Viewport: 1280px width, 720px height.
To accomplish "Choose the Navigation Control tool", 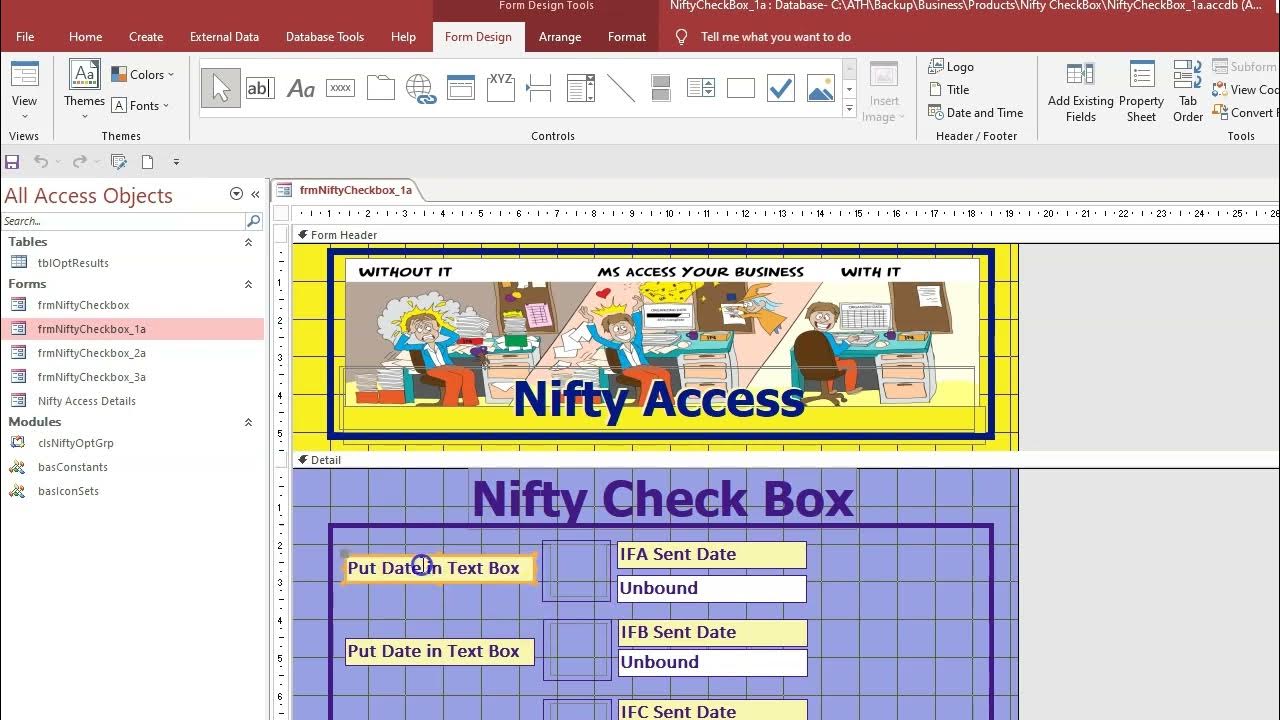I will [460, 88].
